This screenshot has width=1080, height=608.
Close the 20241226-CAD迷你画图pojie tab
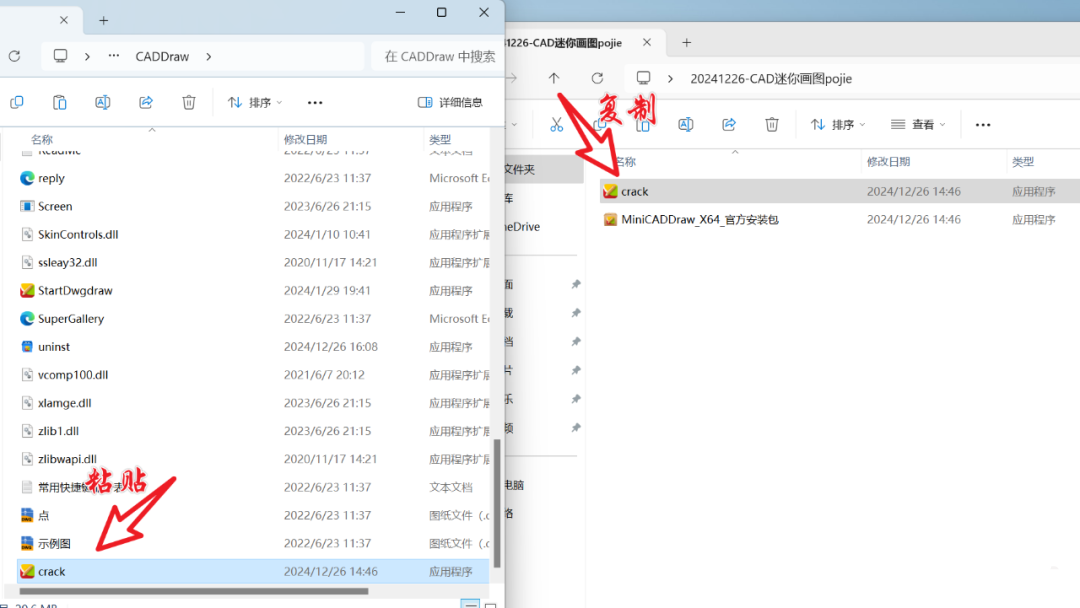click(x=647, y=43)
